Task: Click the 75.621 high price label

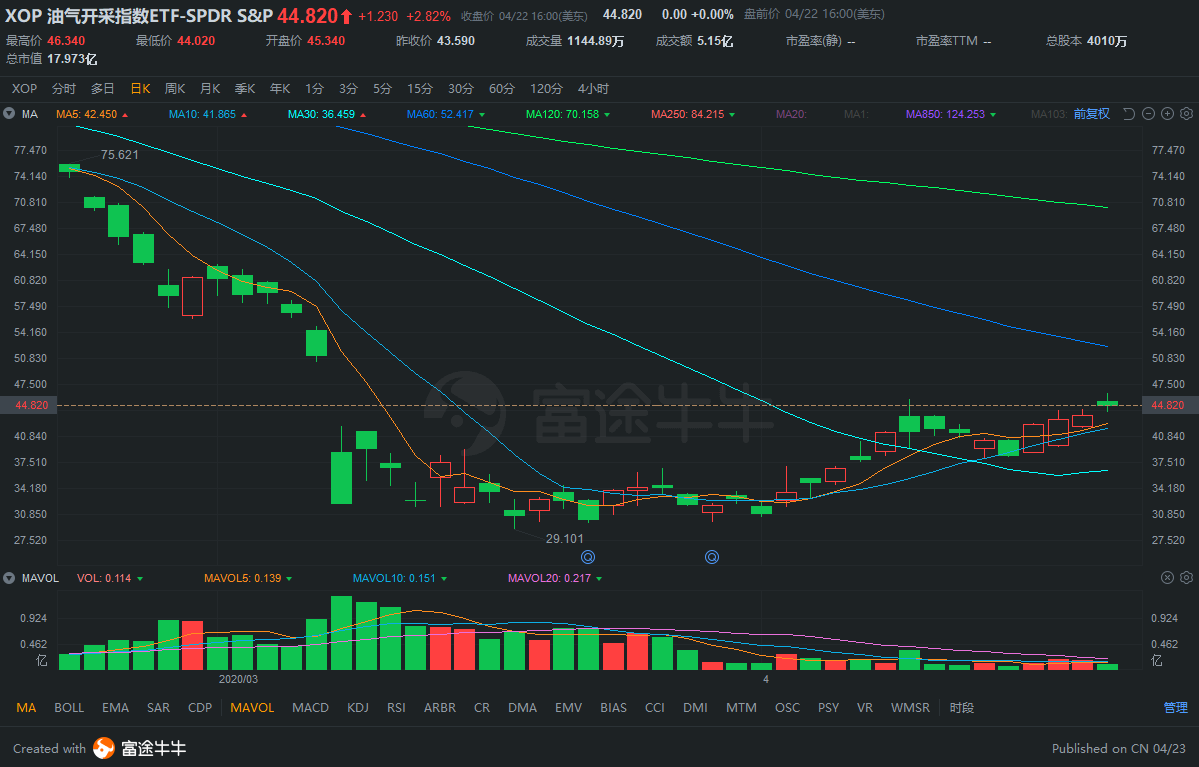Action: click(120, 154)
